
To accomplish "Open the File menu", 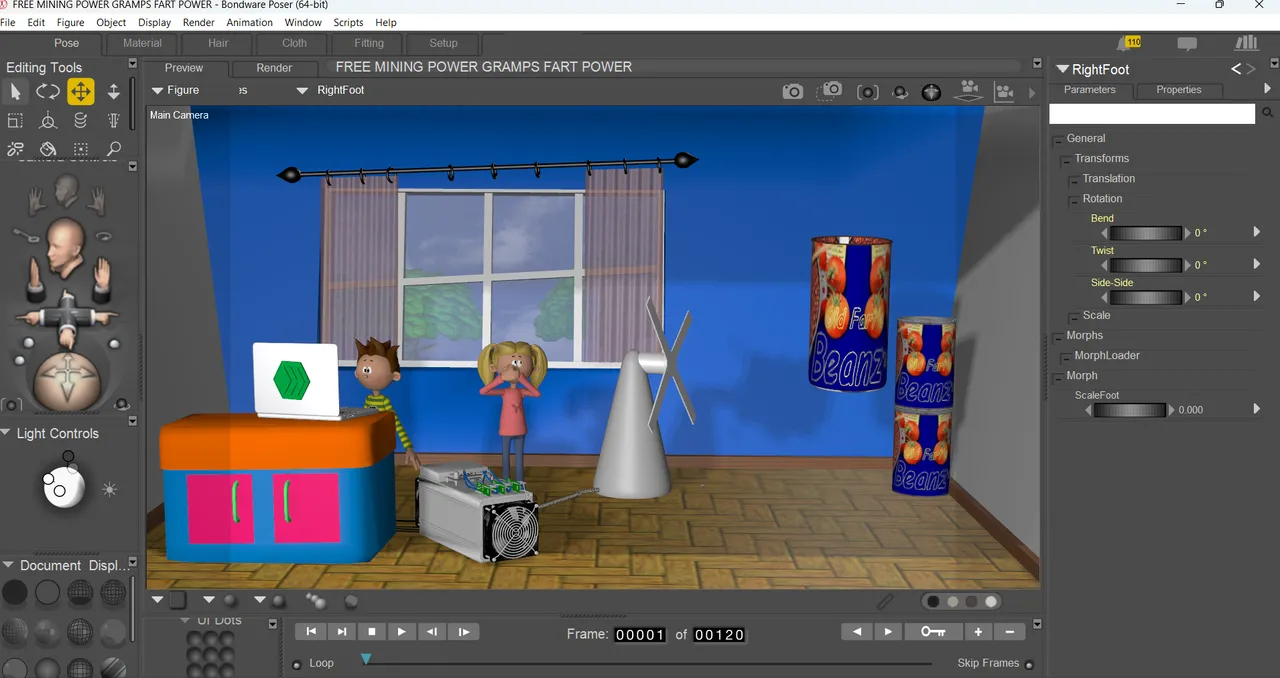I will pos(8,22).
